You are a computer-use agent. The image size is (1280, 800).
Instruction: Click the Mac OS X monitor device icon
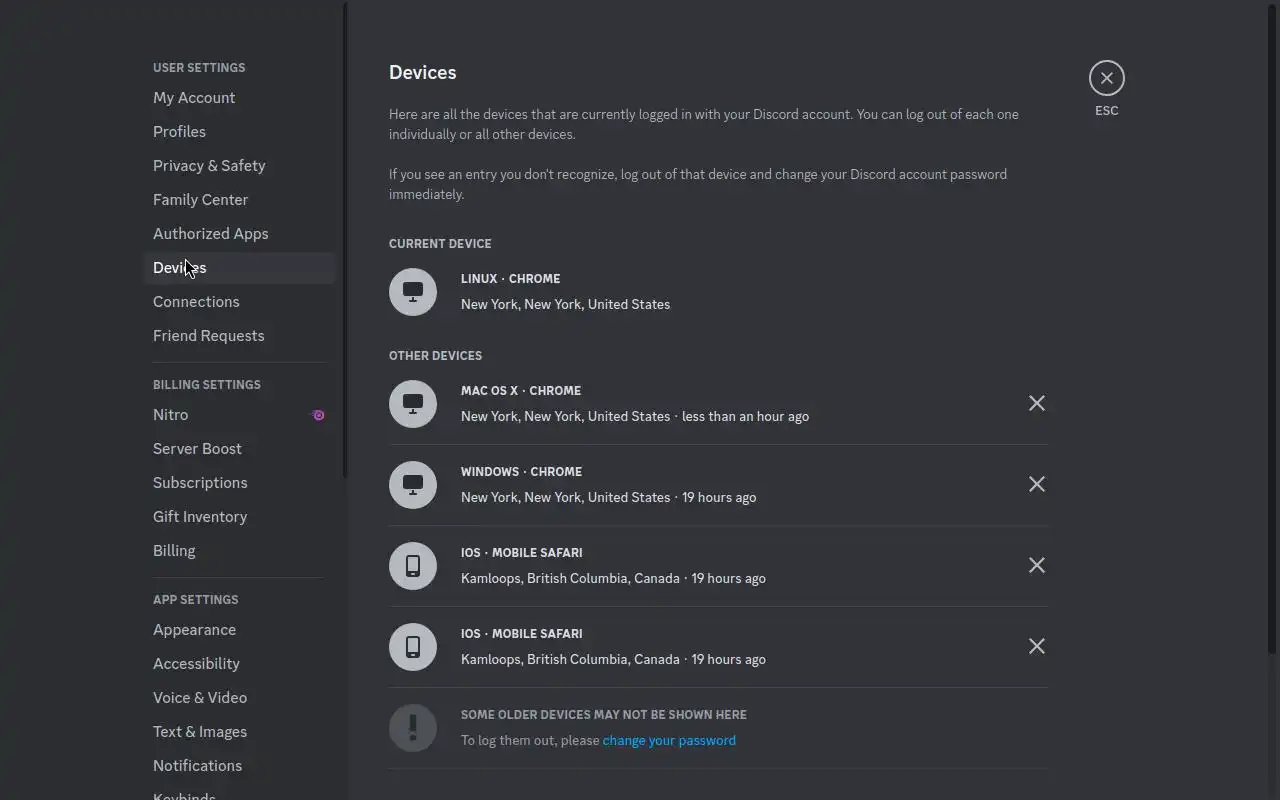click(413, 404)
